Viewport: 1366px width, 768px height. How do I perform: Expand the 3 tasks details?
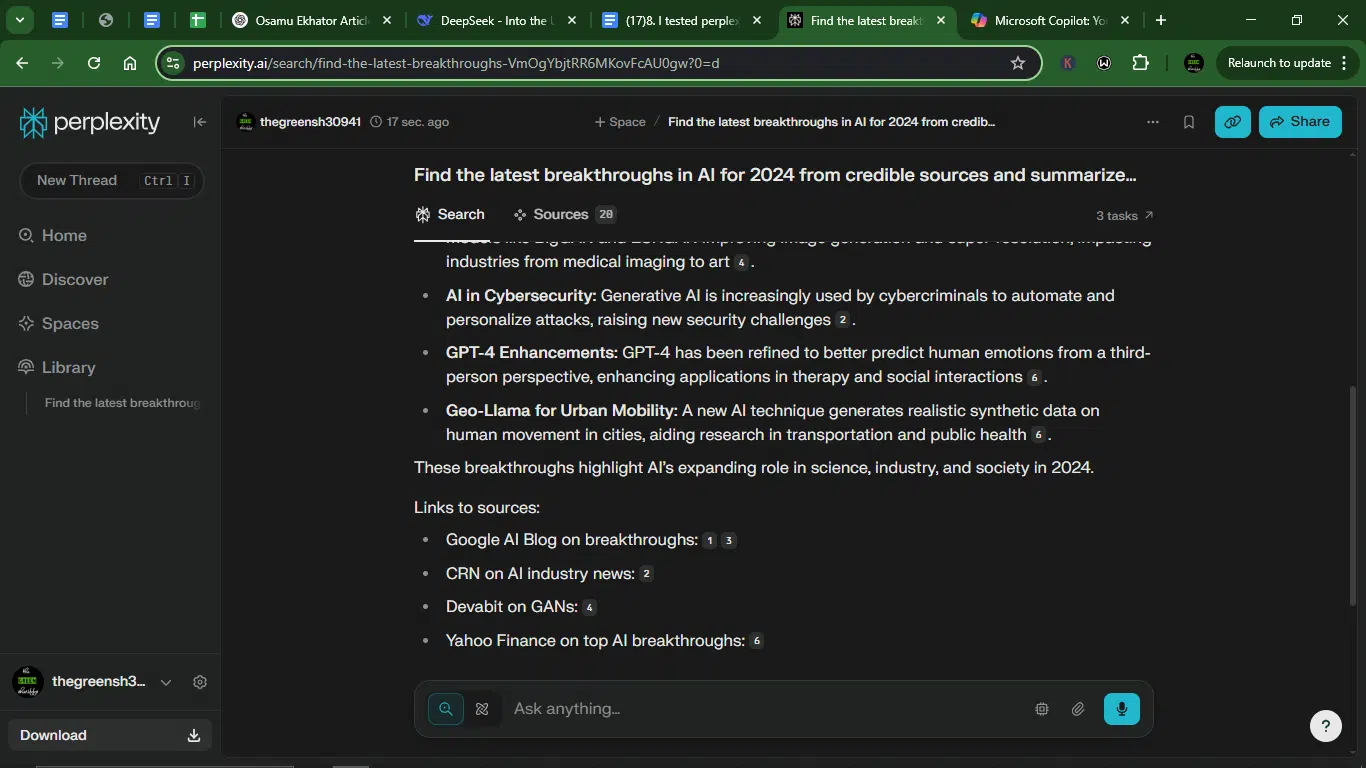(x=1125, y=216)
